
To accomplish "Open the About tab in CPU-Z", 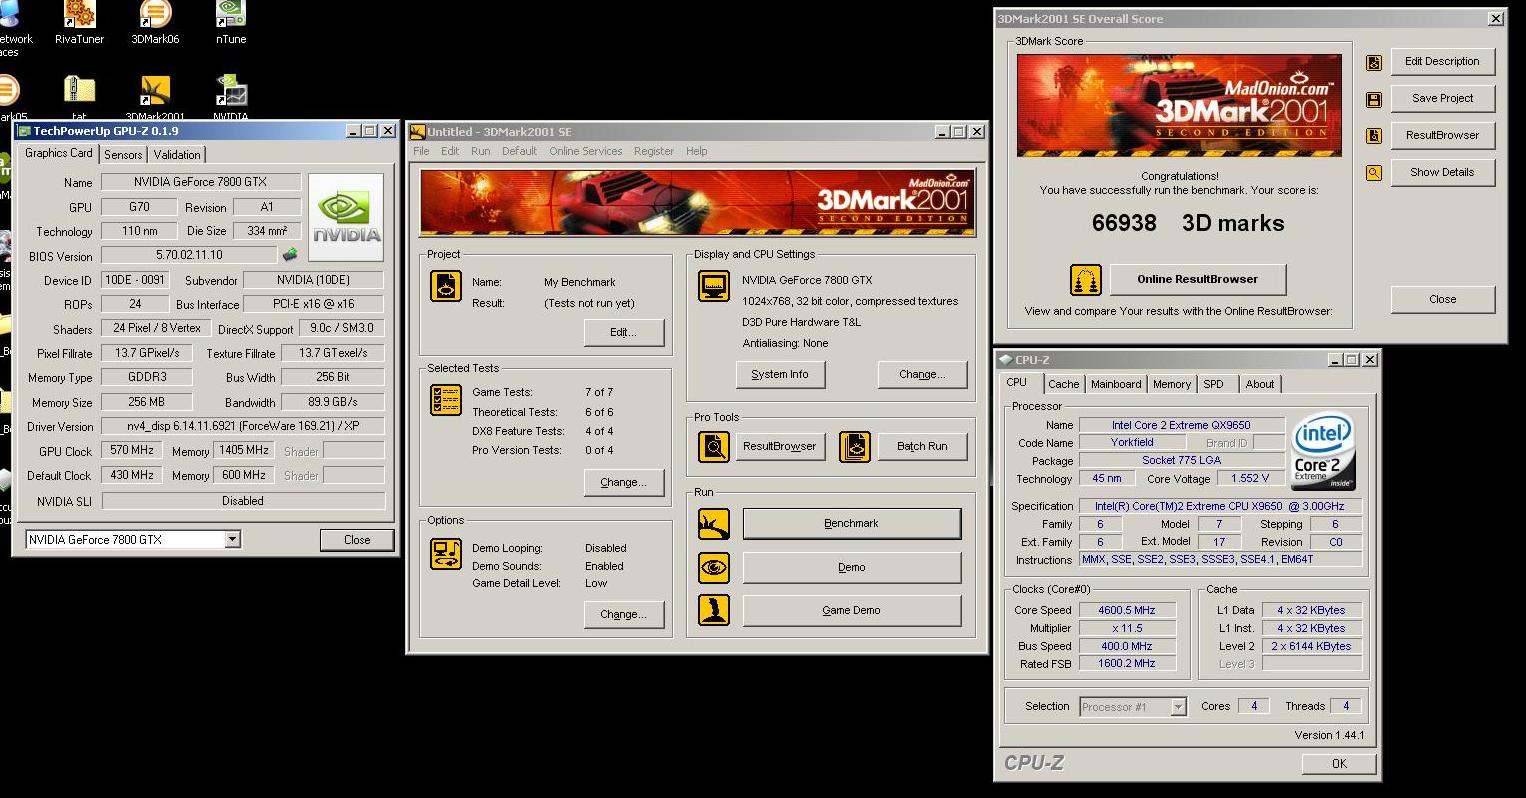I will click(x=1260, y=384).
